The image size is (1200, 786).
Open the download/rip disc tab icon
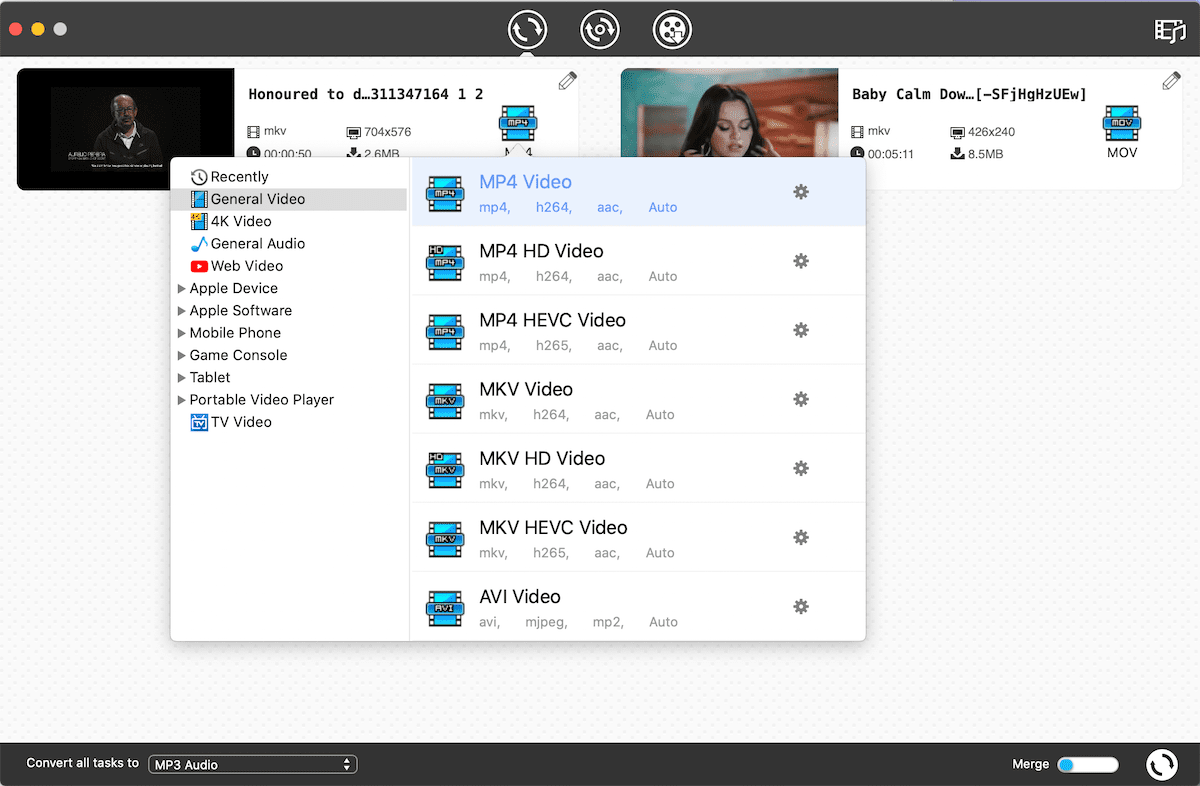coord(600,29)
